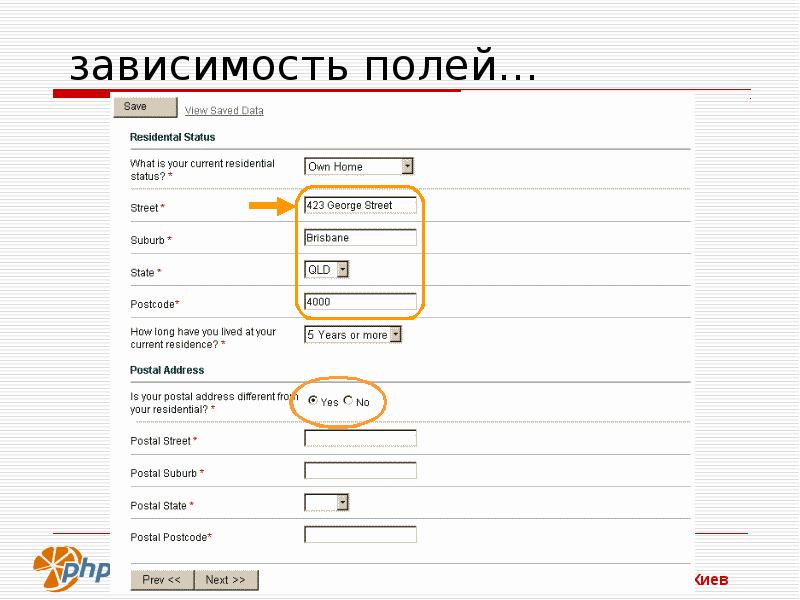Expand the residential status dropdown showing Own Home
This screenshot has width=800, height=600.
point(359,166)
